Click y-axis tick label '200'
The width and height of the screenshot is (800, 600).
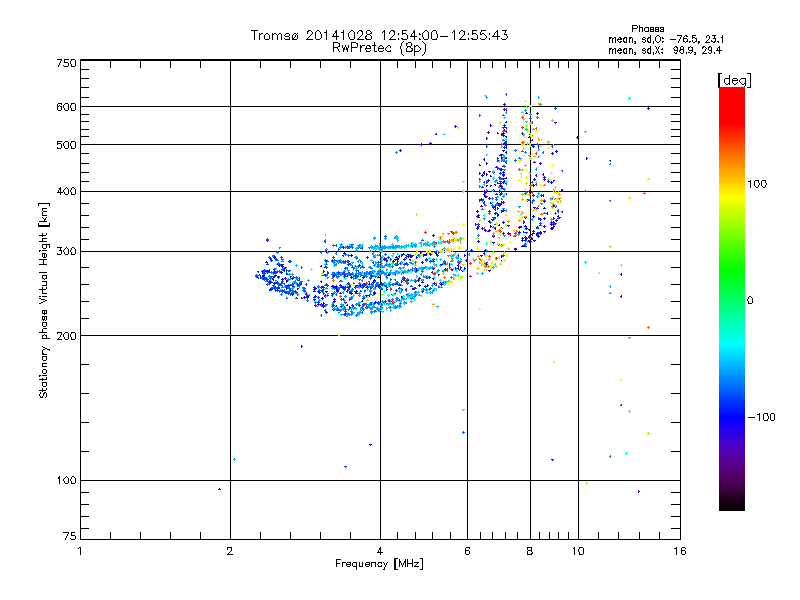(67, 336)
